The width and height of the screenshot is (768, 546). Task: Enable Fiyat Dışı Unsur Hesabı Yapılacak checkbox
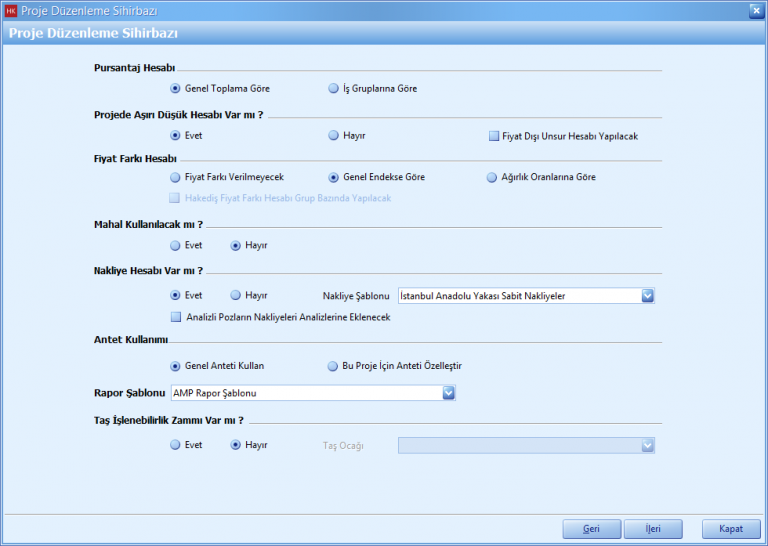click(494, 135)
